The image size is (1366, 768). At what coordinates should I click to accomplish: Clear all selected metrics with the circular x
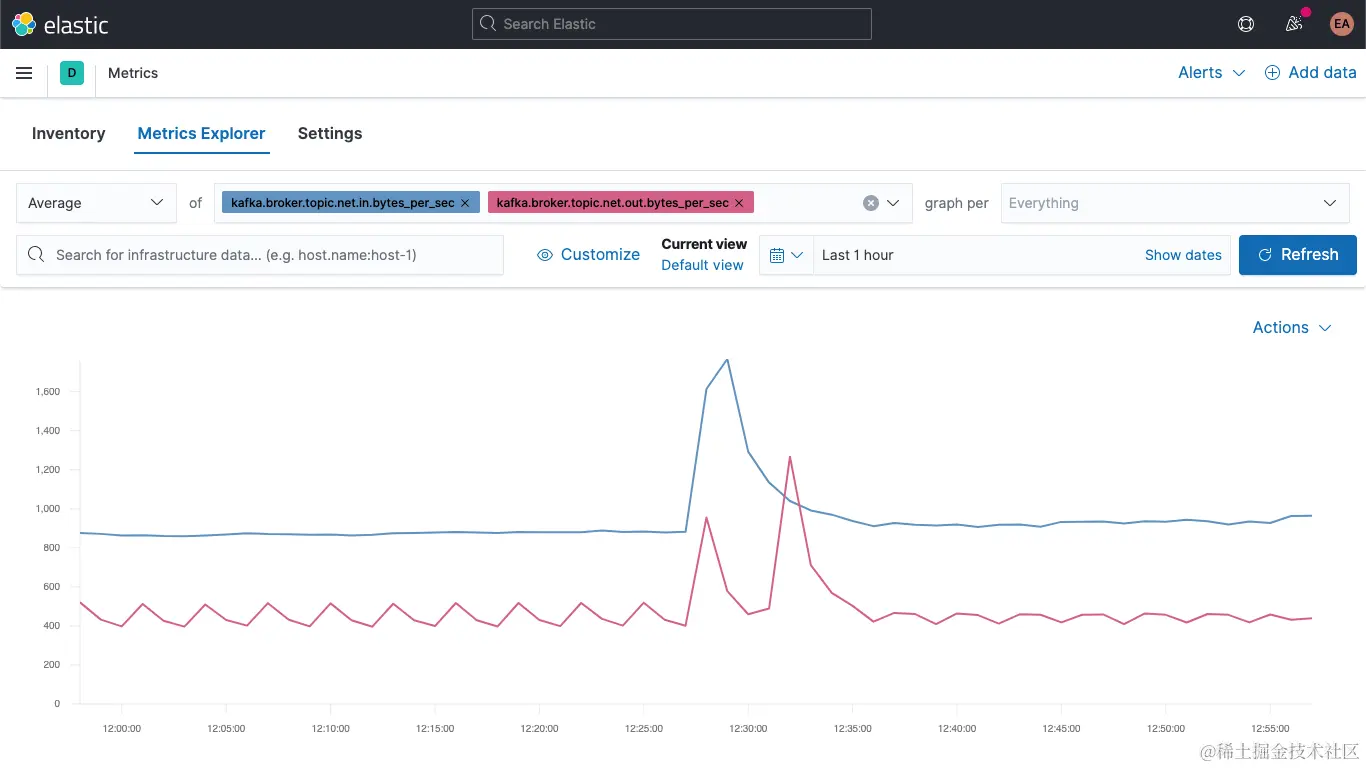[x=871, y=202]
